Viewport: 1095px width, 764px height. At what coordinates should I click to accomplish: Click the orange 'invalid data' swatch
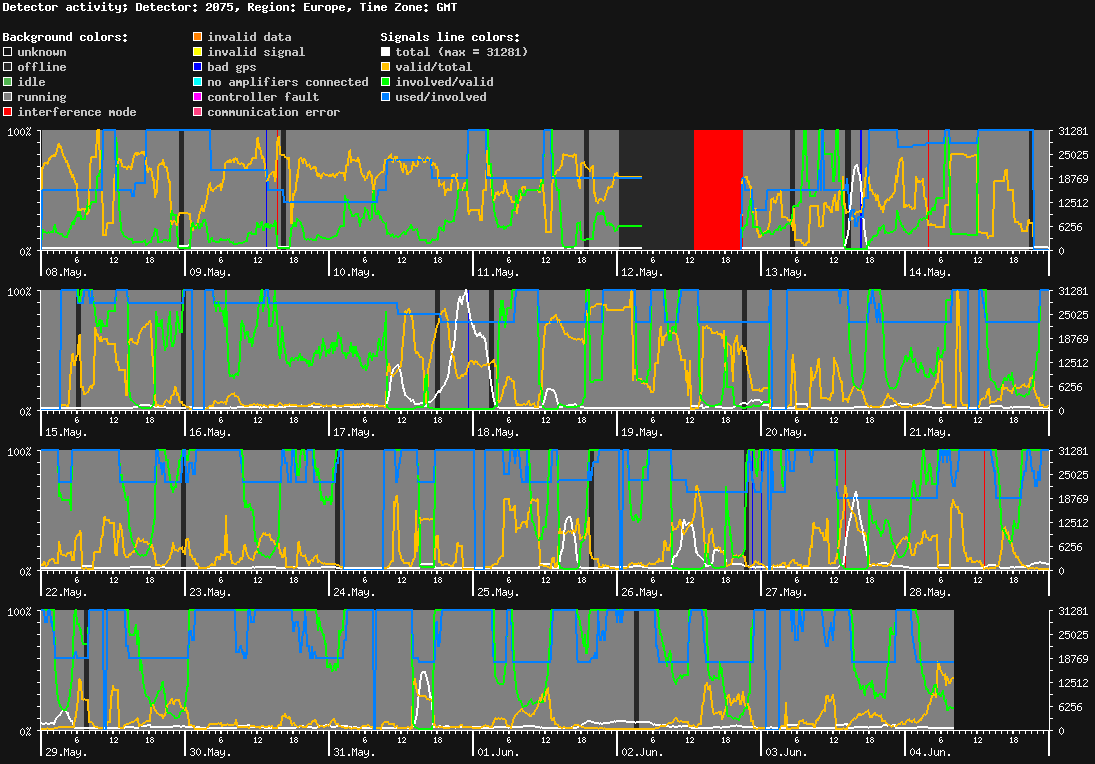coord(198,37)
